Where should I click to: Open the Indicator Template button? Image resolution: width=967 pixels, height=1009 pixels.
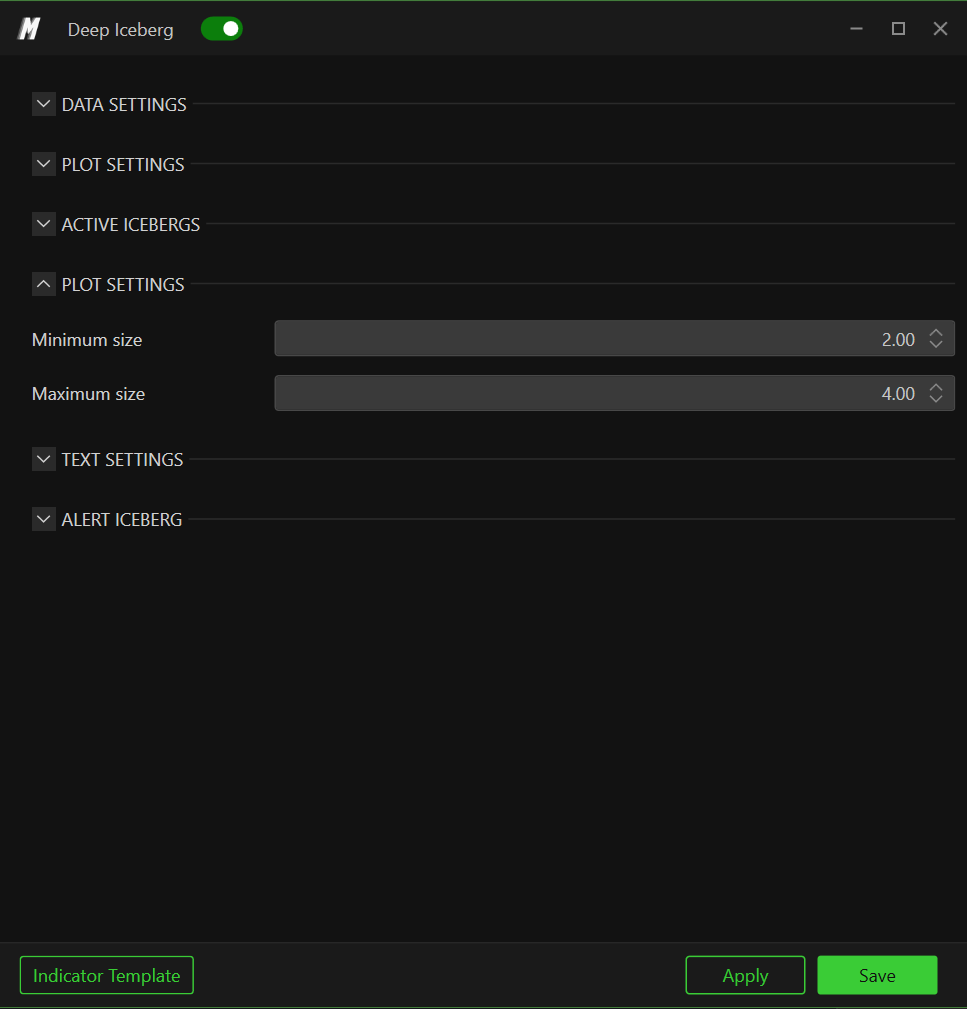(x=107, y=976)
